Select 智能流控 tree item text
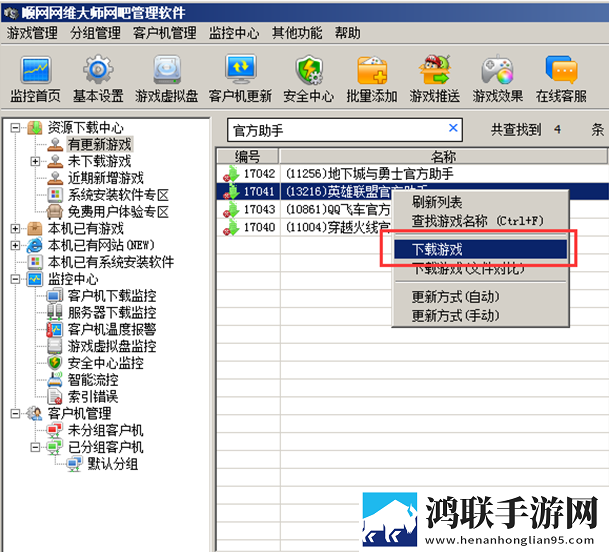This screenshot has width=609, height=552. 93,380
